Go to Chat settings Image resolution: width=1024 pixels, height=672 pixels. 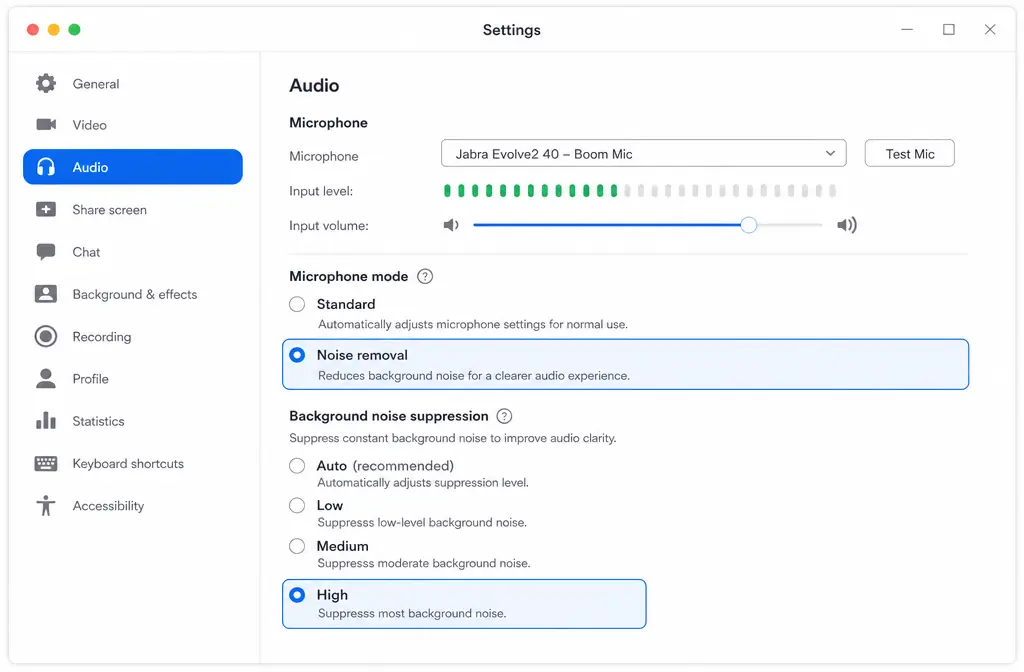click(x=133, y=252)
